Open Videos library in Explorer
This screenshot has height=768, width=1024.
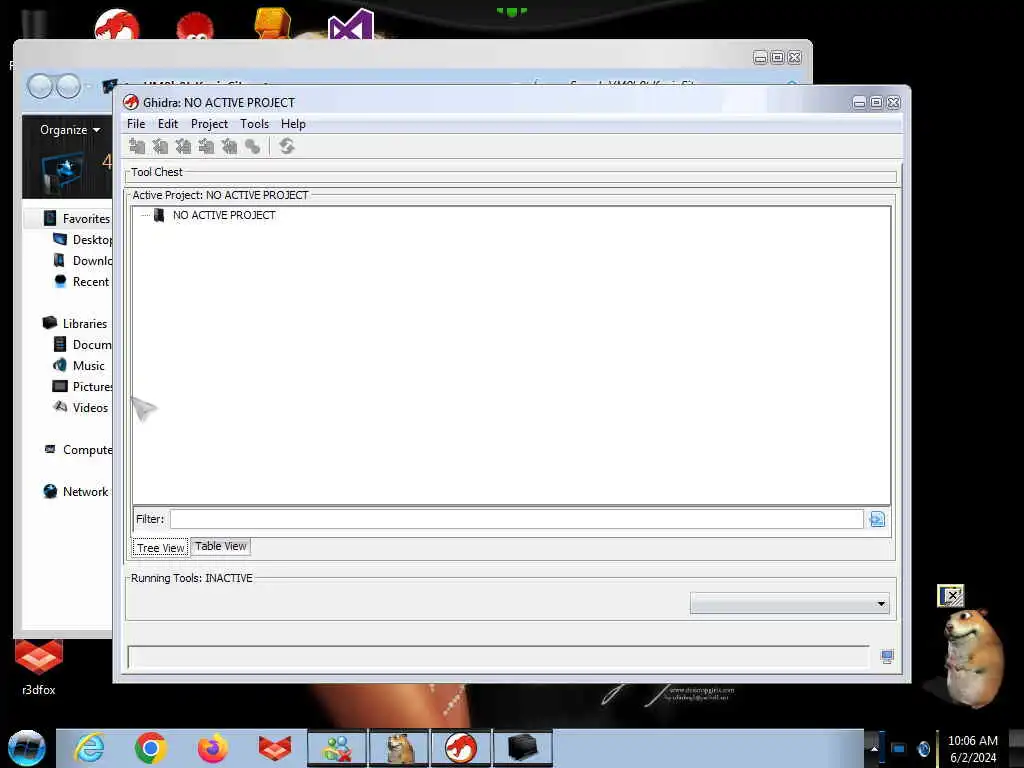[90, 408]
